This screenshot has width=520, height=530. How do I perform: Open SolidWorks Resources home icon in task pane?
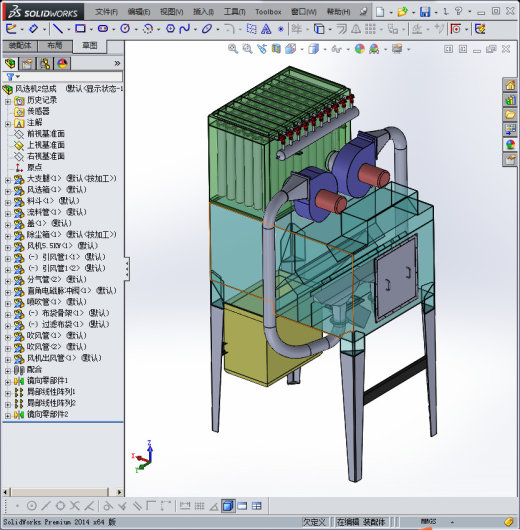510,85
